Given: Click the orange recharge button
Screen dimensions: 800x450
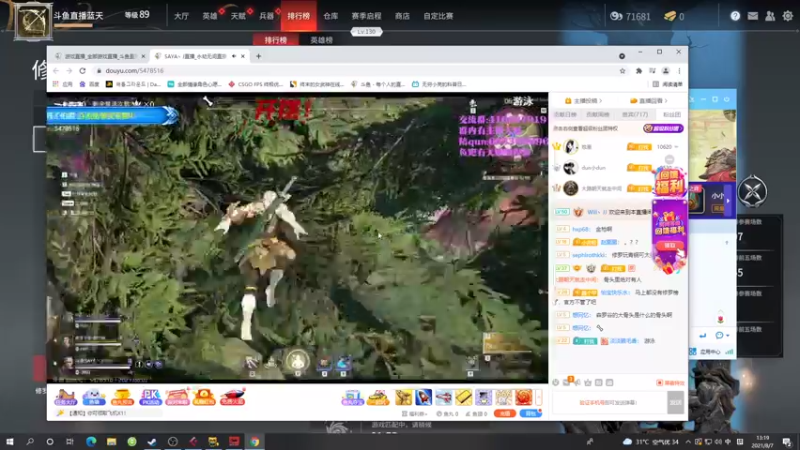Looking at the screenshot, I should (505, 413).
